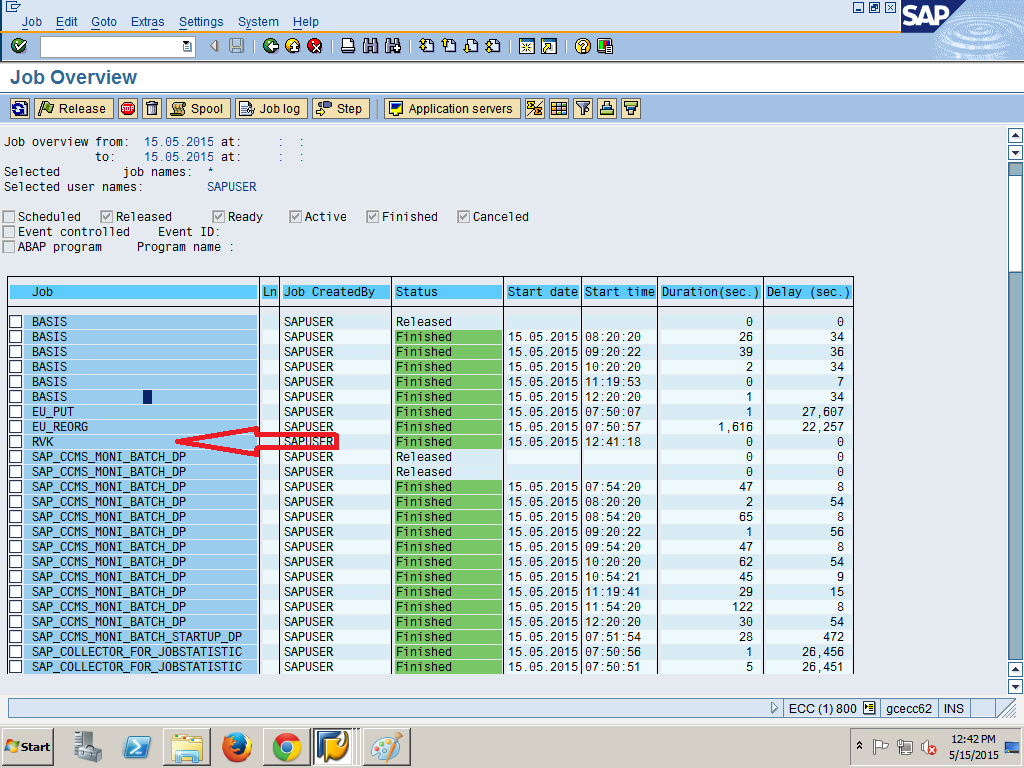The height and width of the screenshot is (768, 1024).
Task: Go to First Page icon
Action: 426,46
